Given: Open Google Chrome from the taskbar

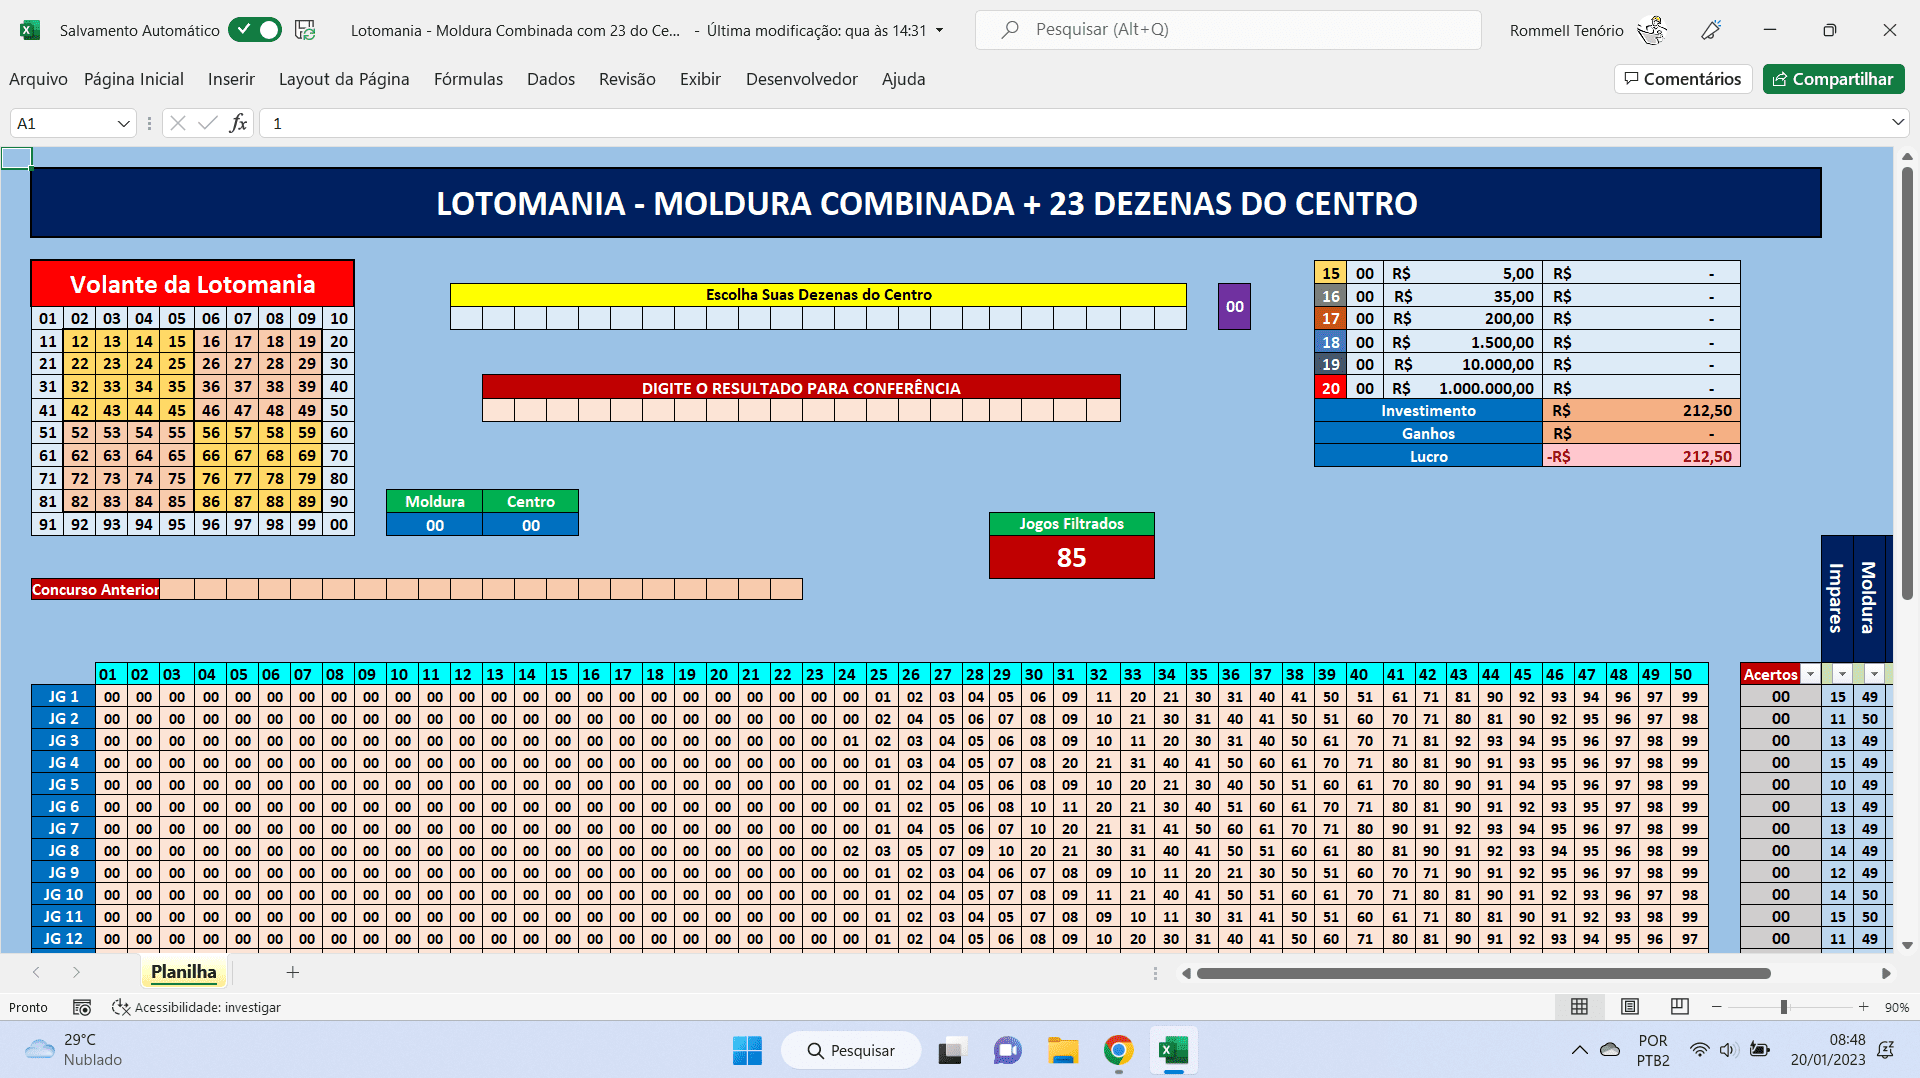Looking at the screenshot, I should point(1118,1050).
